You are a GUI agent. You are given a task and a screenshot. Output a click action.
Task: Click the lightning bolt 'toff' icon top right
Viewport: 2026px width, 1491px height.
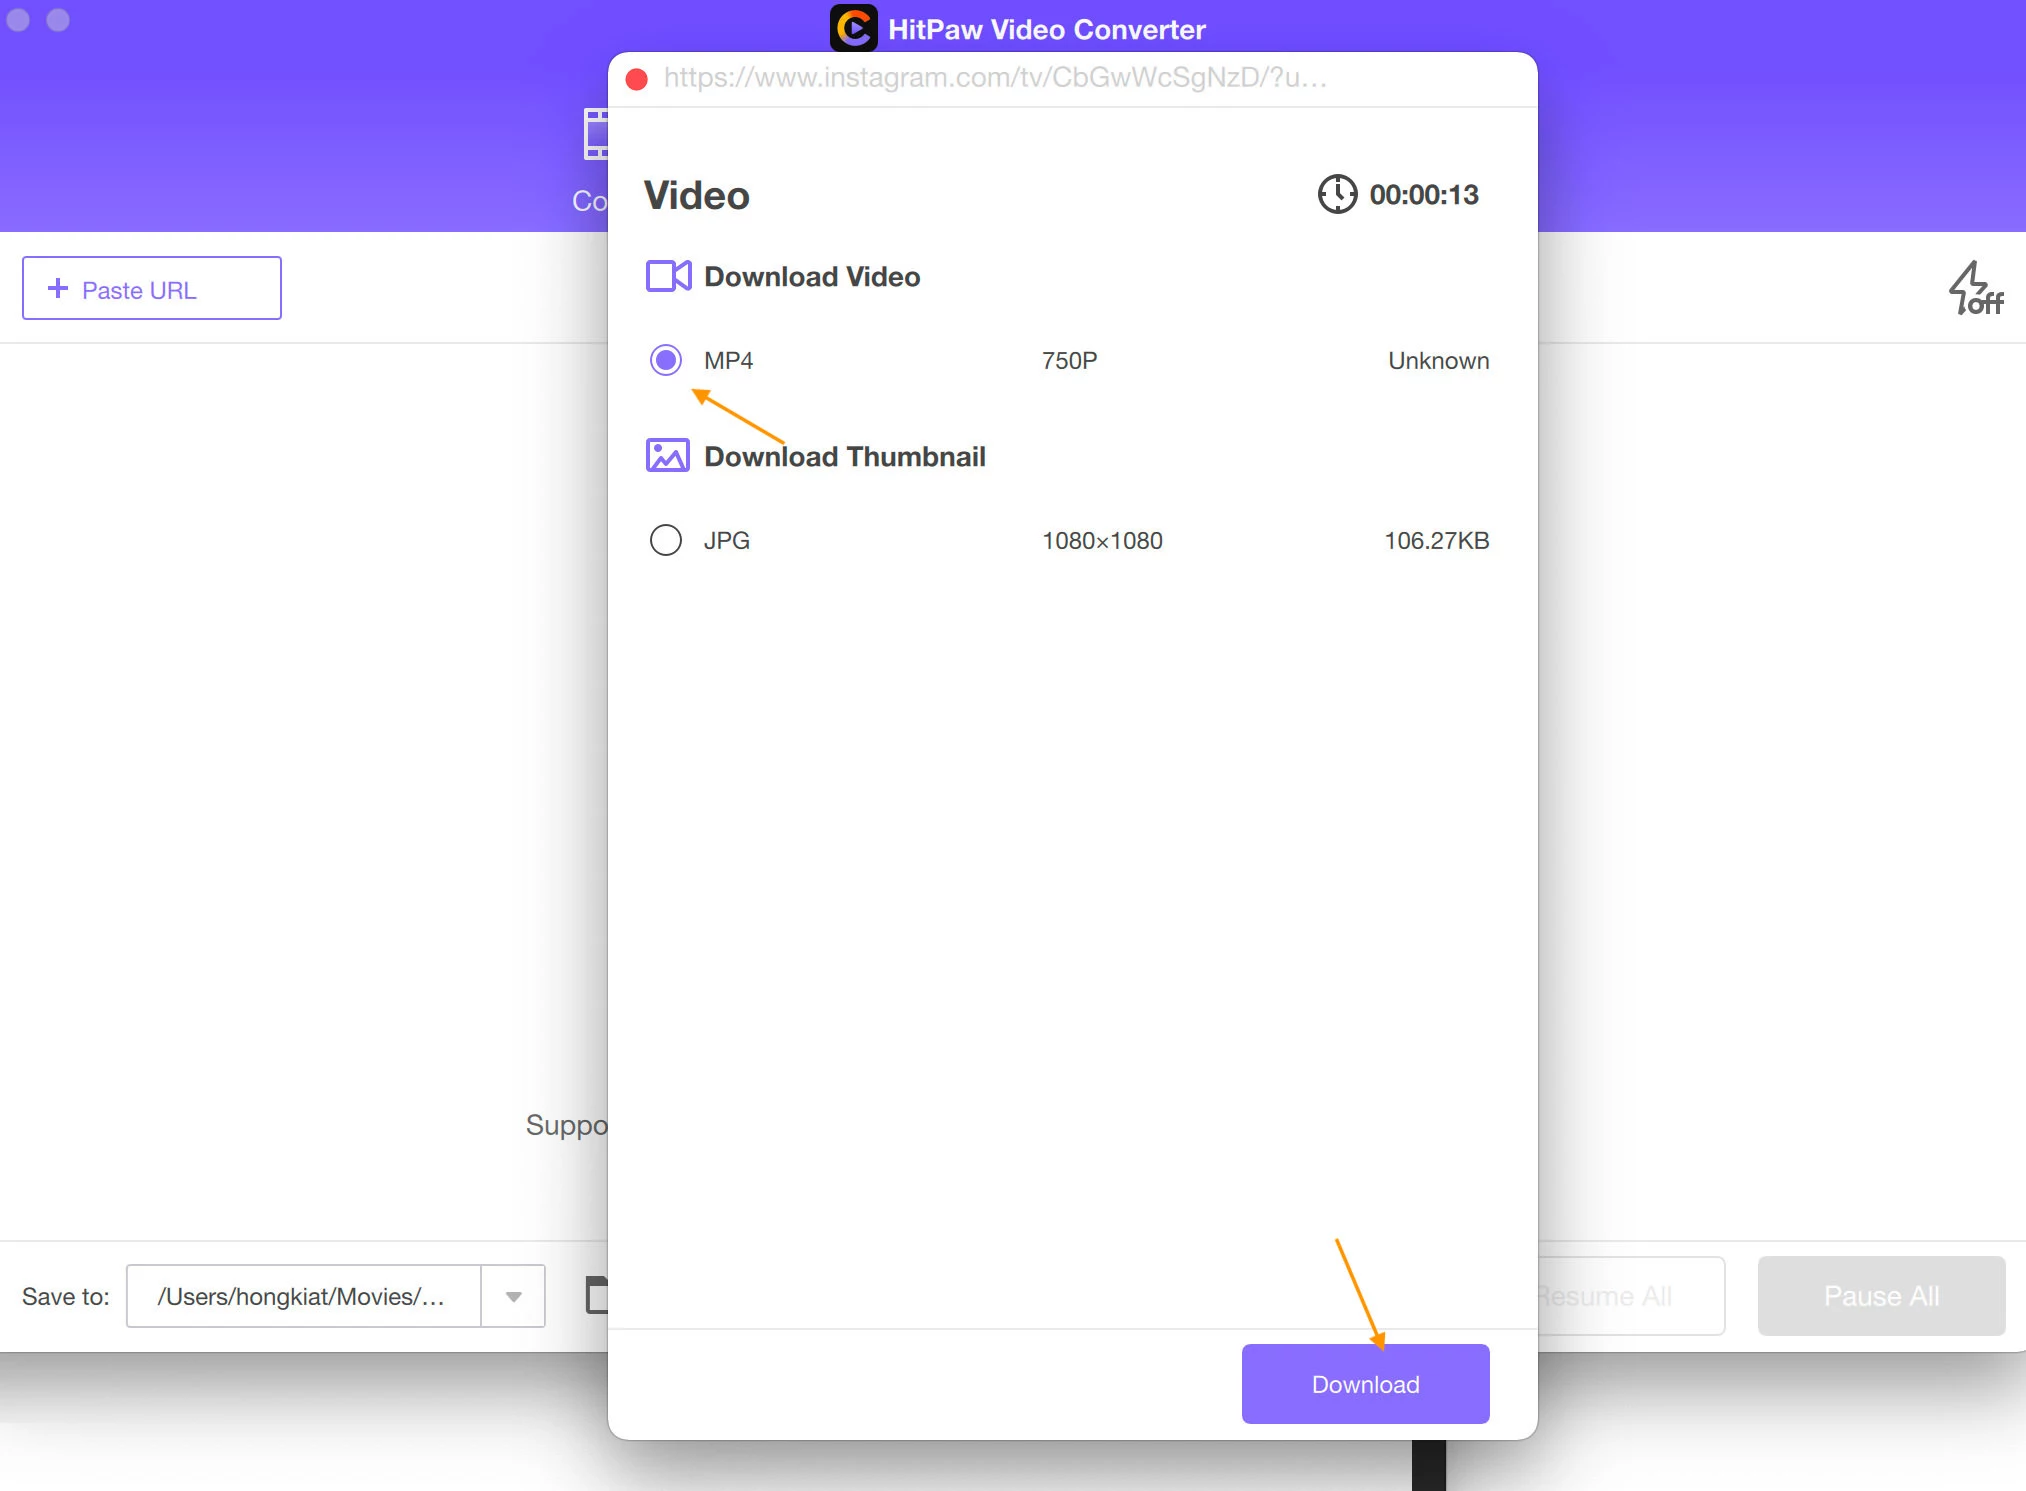pyautogui.click(x=1971, y=288)
